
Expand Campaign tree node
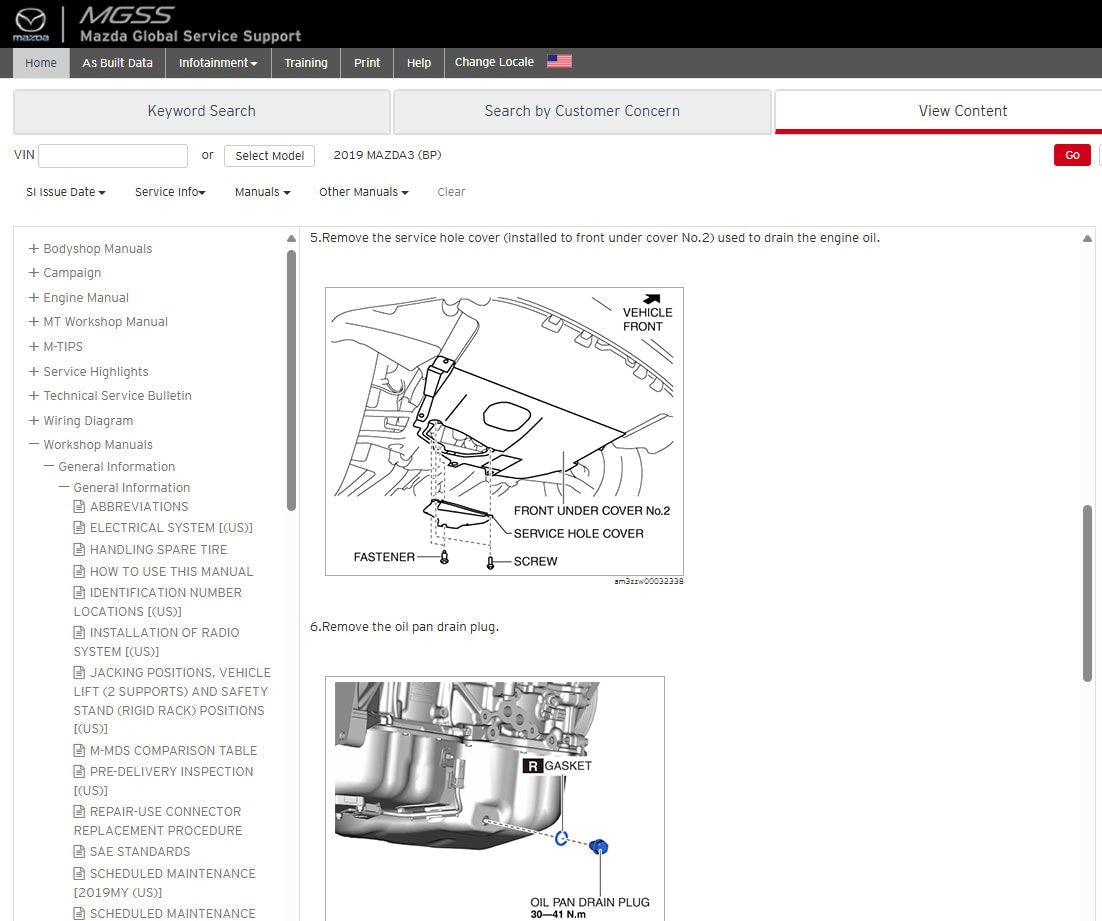coord(33,272)
